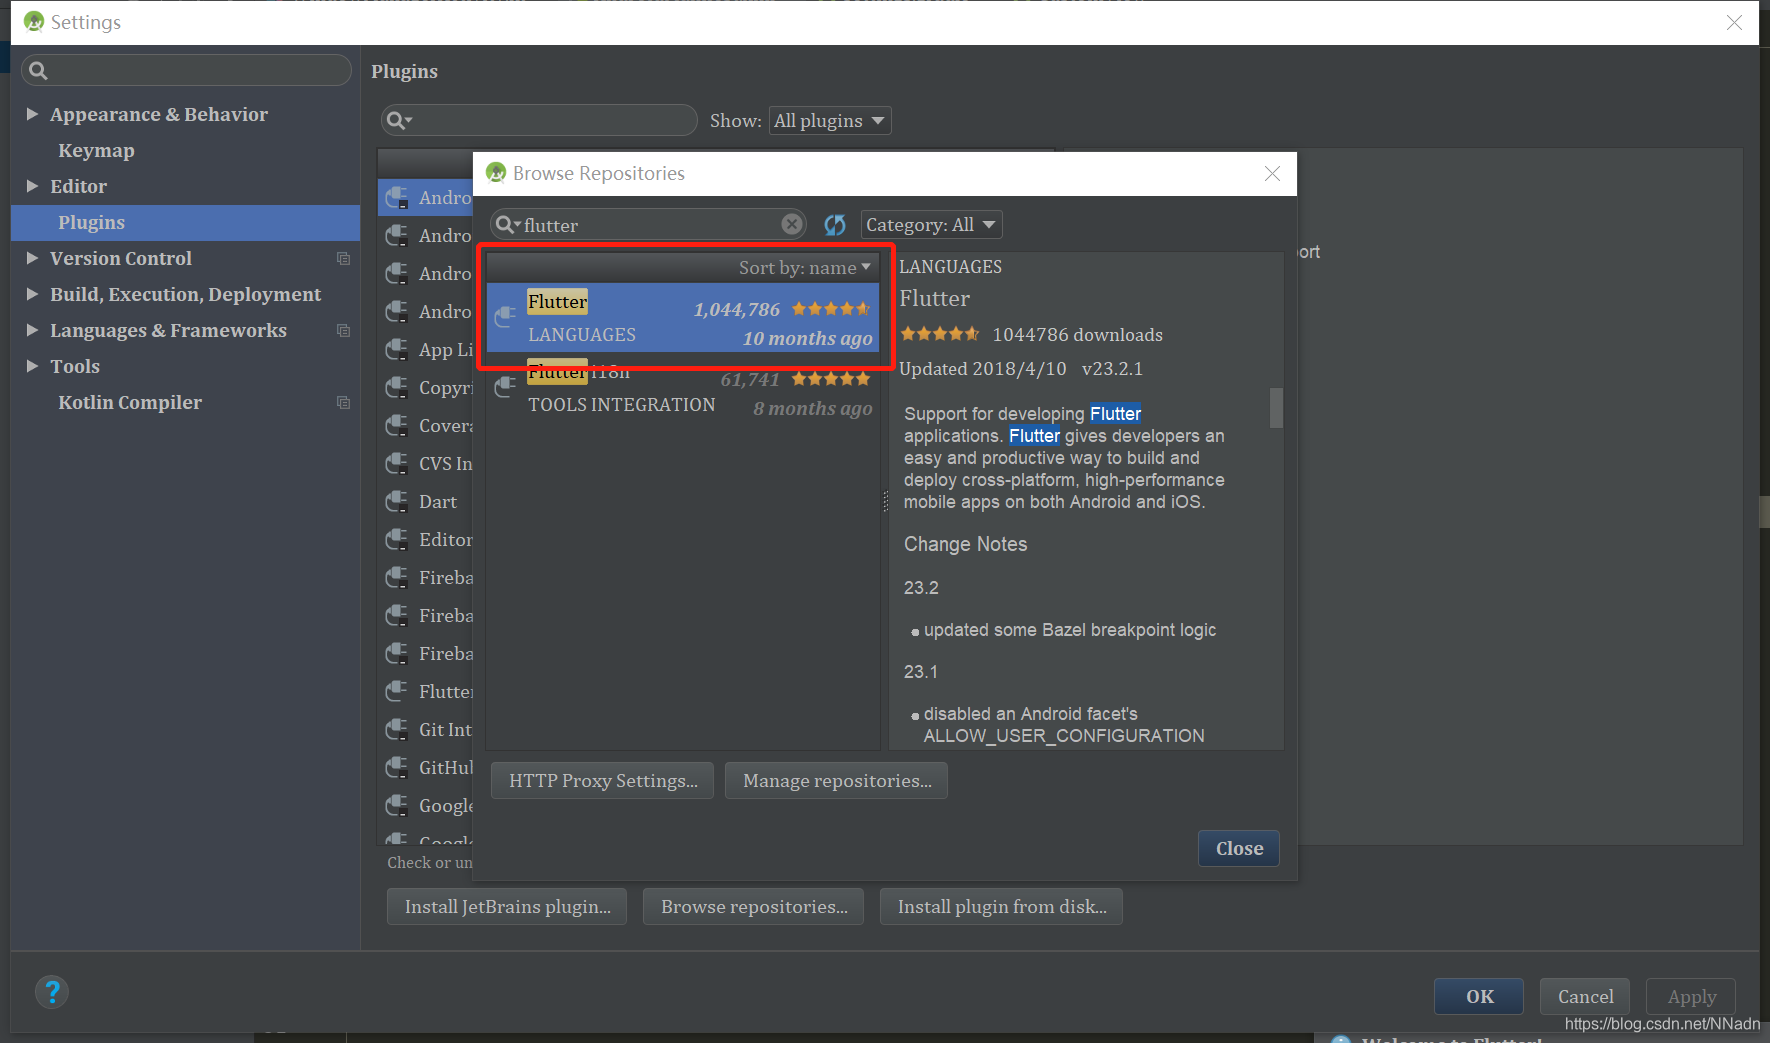Click the Copyright plugin icon
Viewport: 1770px width, 1043px height.
point(397,387)
